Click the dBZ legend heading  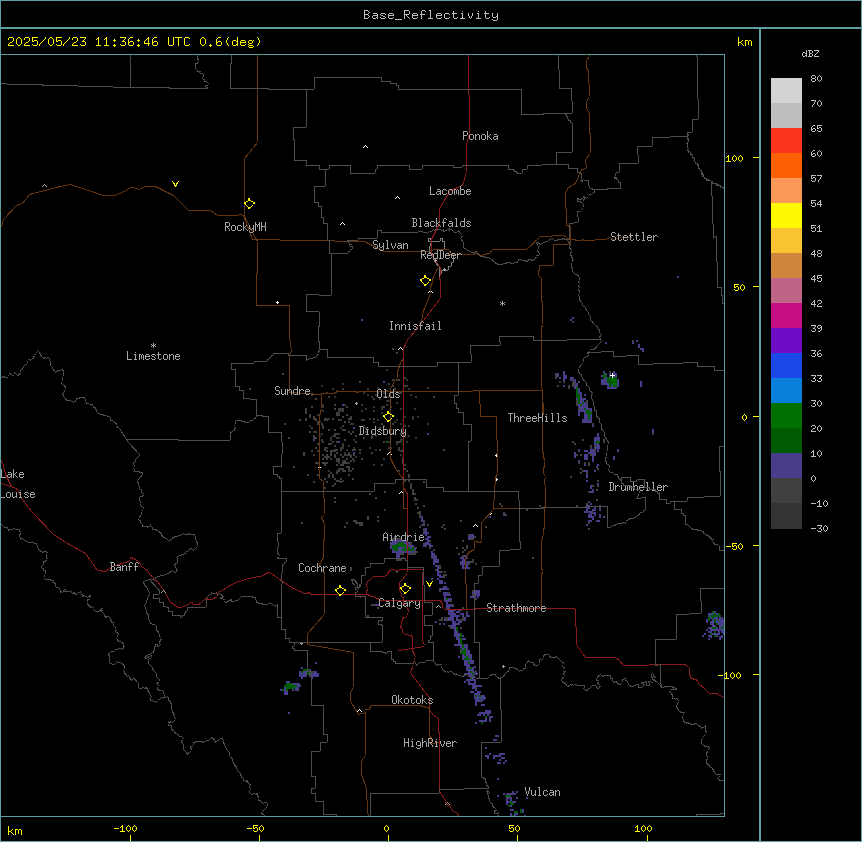coord(810,54)
